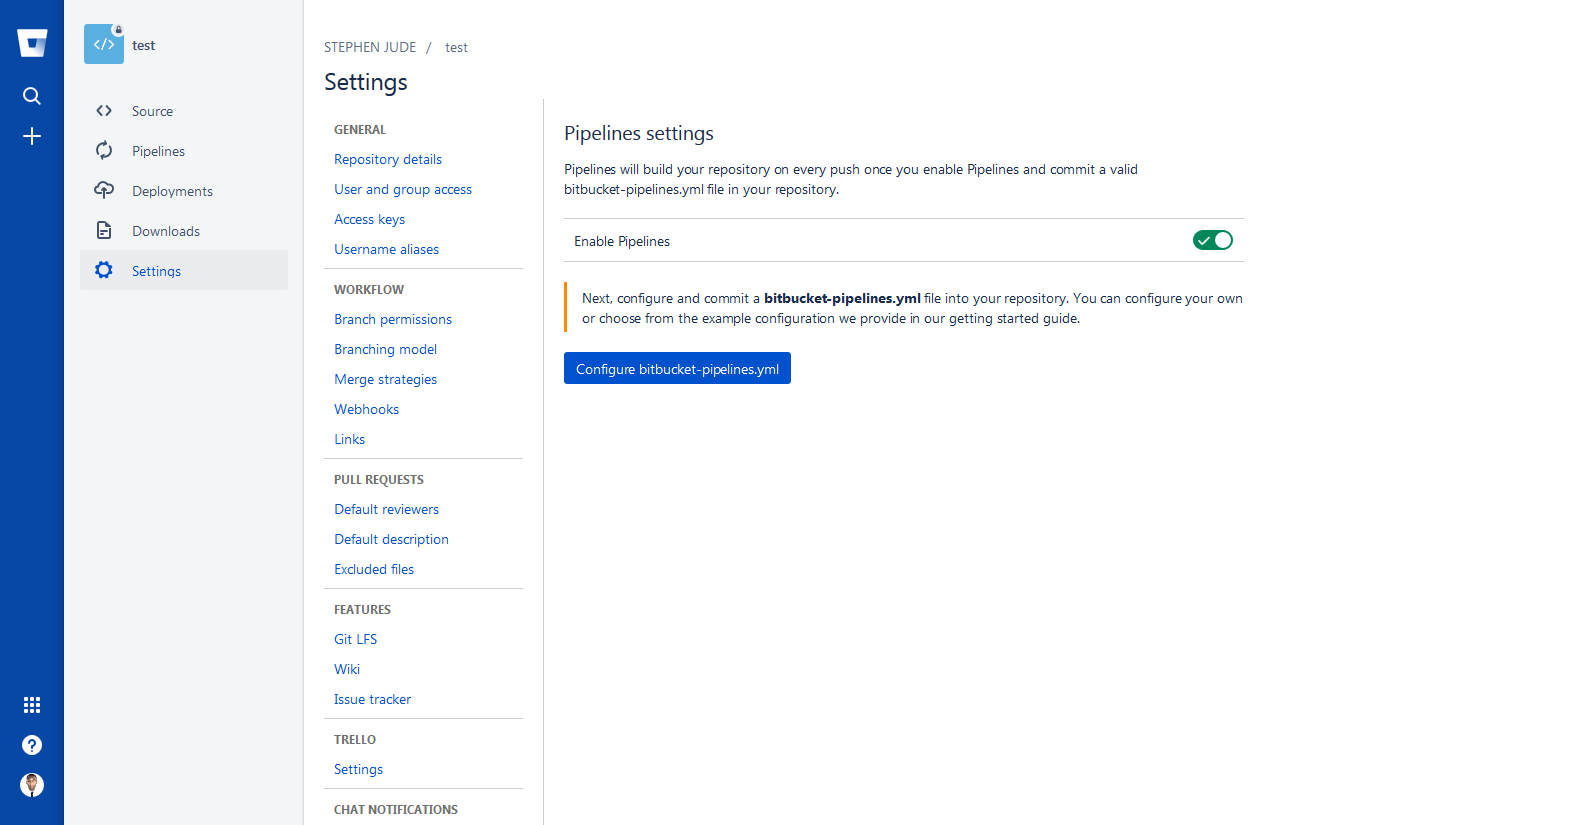Open Deployments in the sidebar
1583x825 pixels.
(184, 191)
